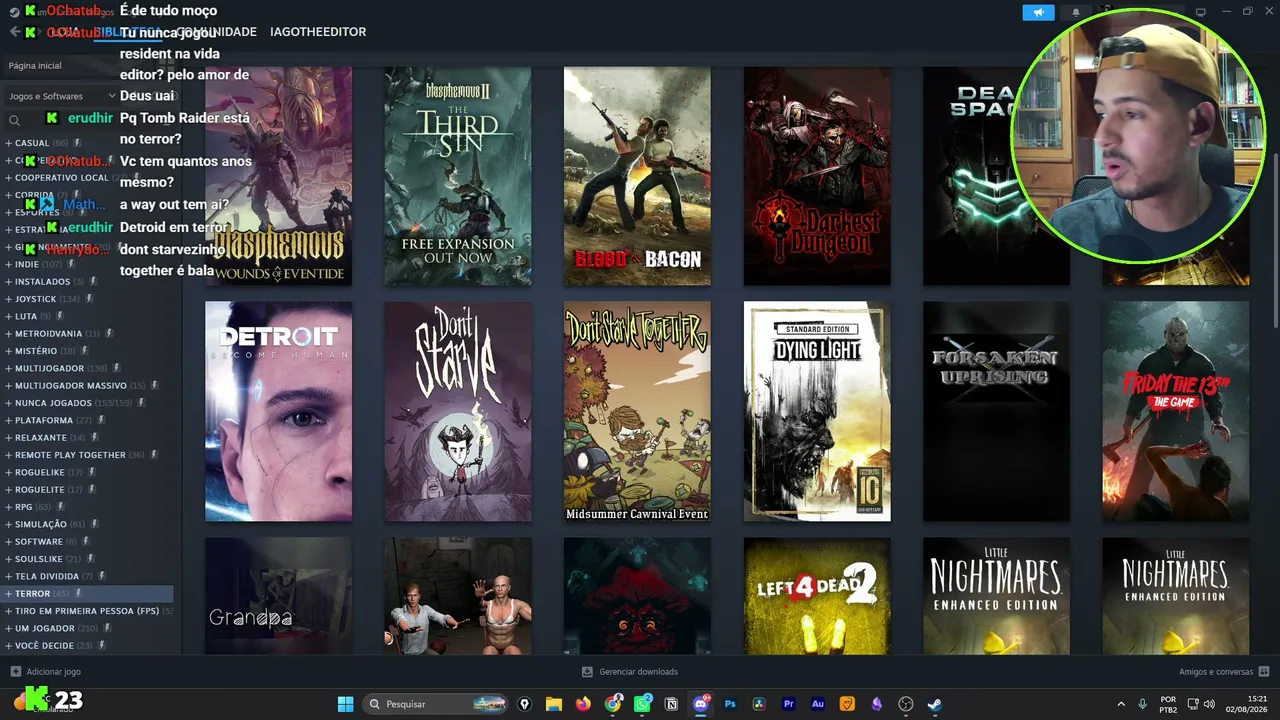
Task: Open DaVinci Resolve from the taskbar
Action: (759, 704)
